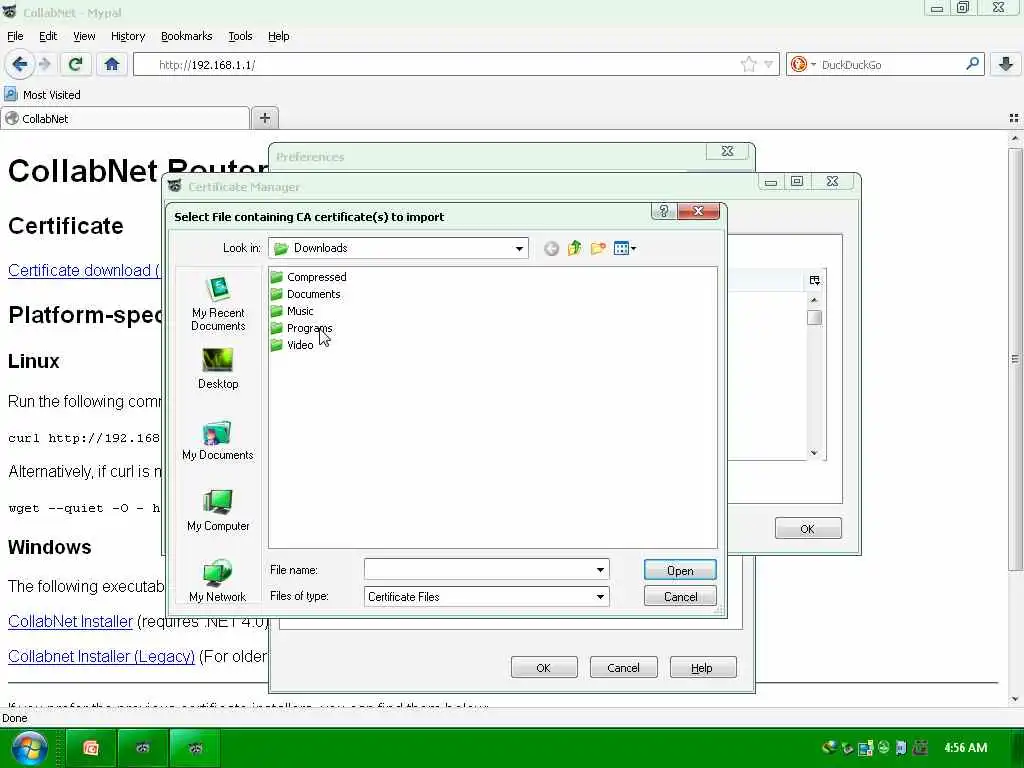Click Help in the Preferences window
This screenshot has width=1024, height=768.
click(x=703, y=667)
